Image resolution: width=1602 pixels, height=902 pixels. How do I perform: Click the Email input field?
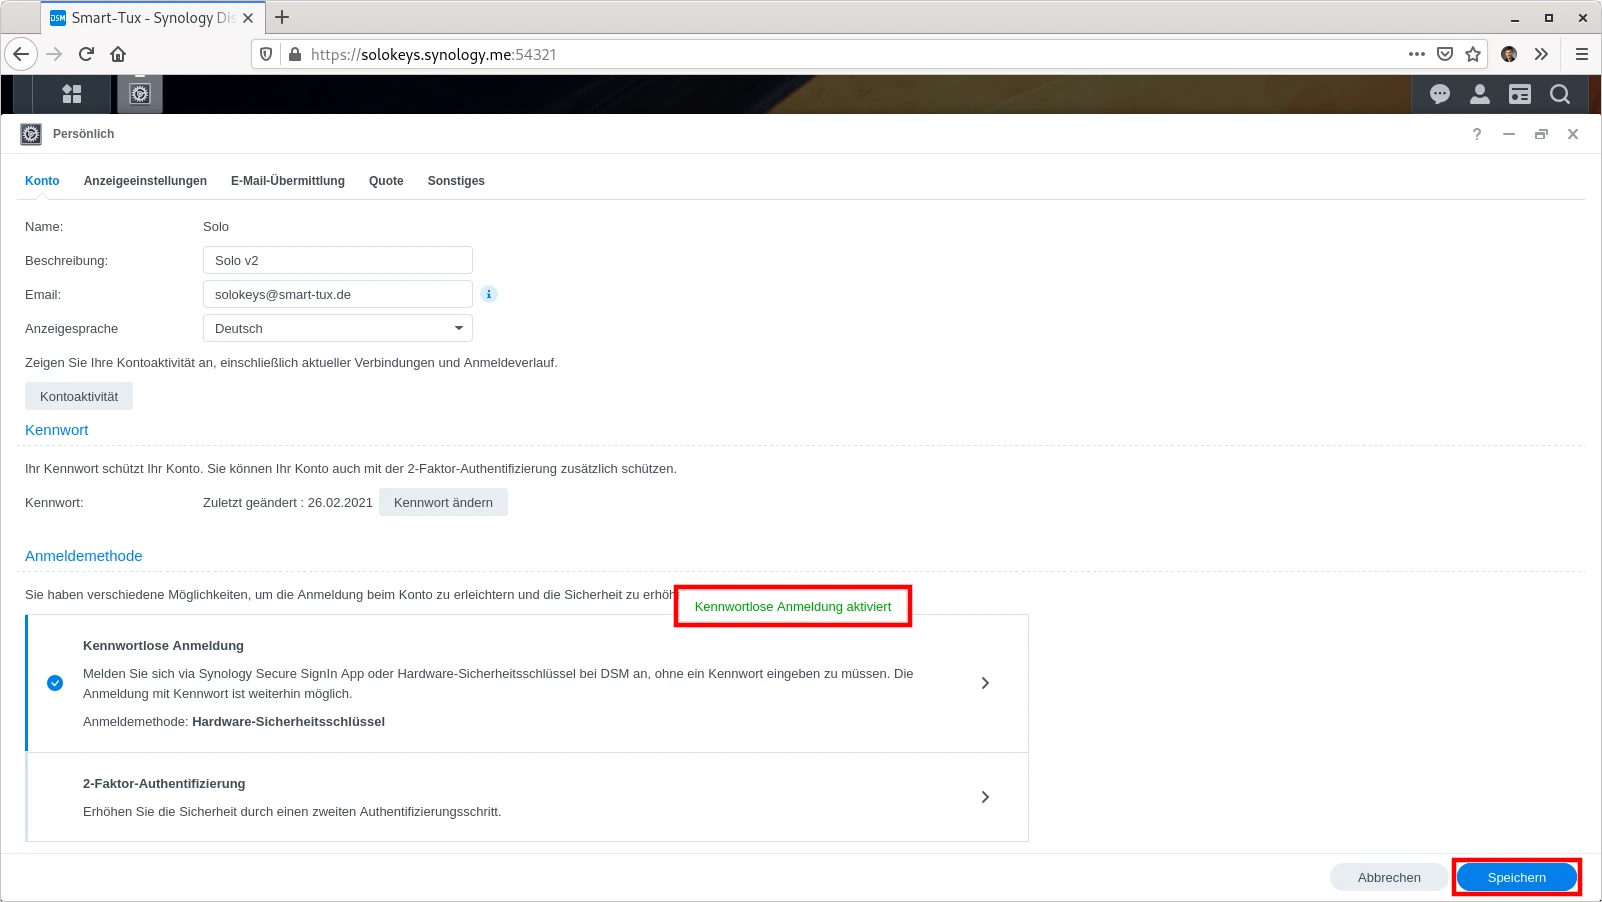pos(338,294)
